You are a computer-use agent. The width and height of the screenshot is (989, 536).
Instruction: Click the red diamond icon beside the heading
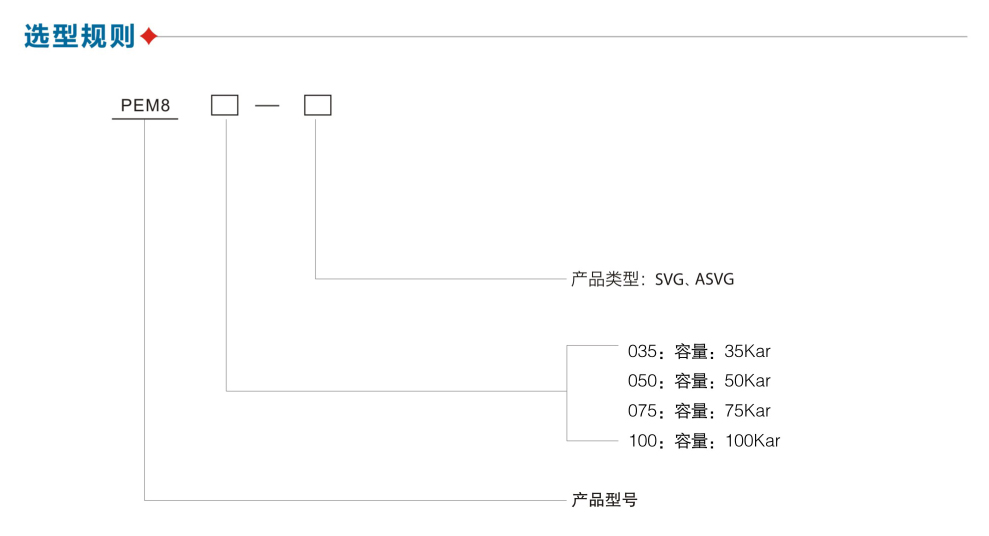pos(149,37)
